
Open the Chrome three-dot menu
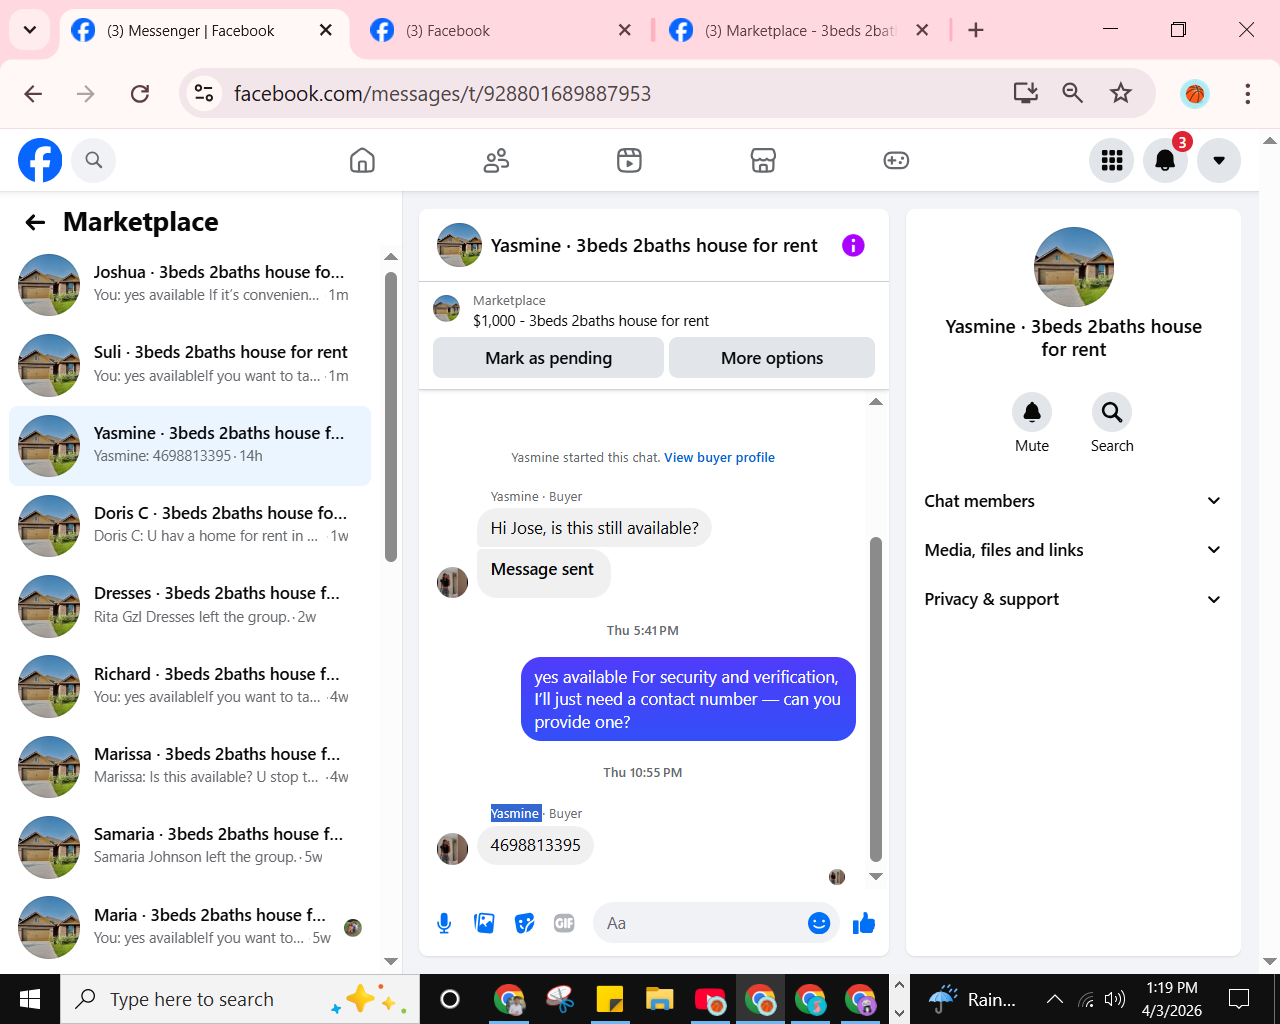tap(1247, 93)
